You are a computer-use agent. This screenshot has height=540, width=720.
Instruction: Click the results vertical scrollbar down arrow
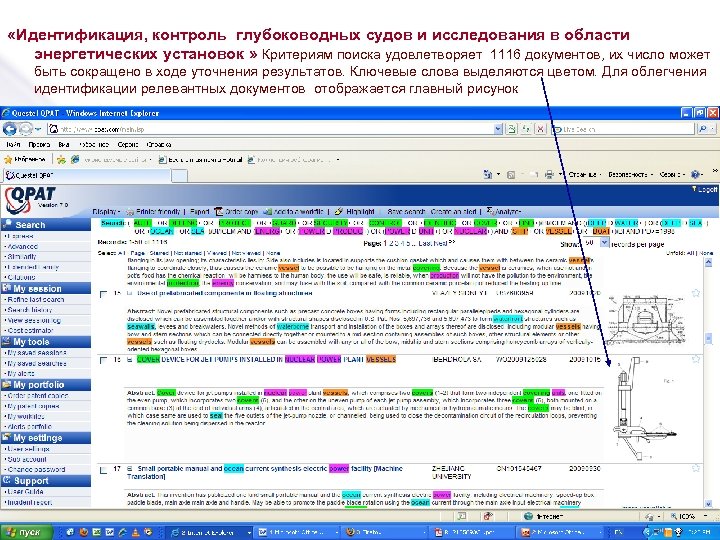[708, 503]
